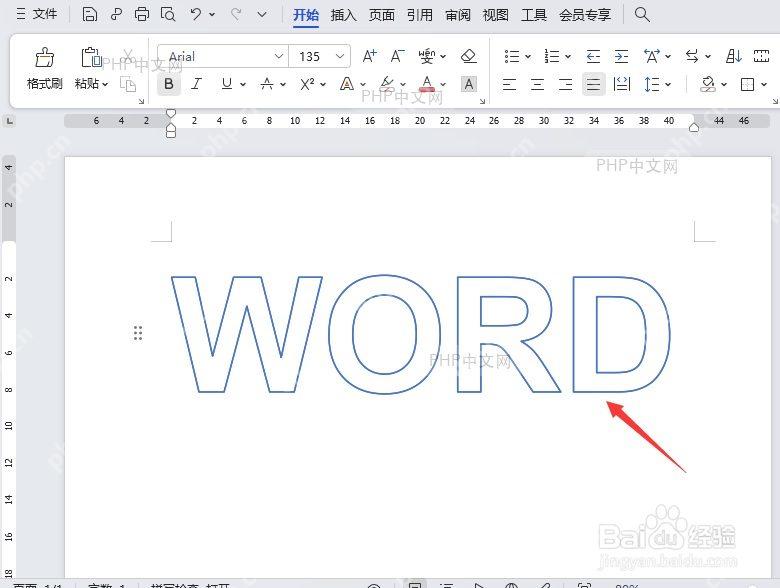Click the right indent ruler marker
780x588 pixels.
tap(694, 128)
